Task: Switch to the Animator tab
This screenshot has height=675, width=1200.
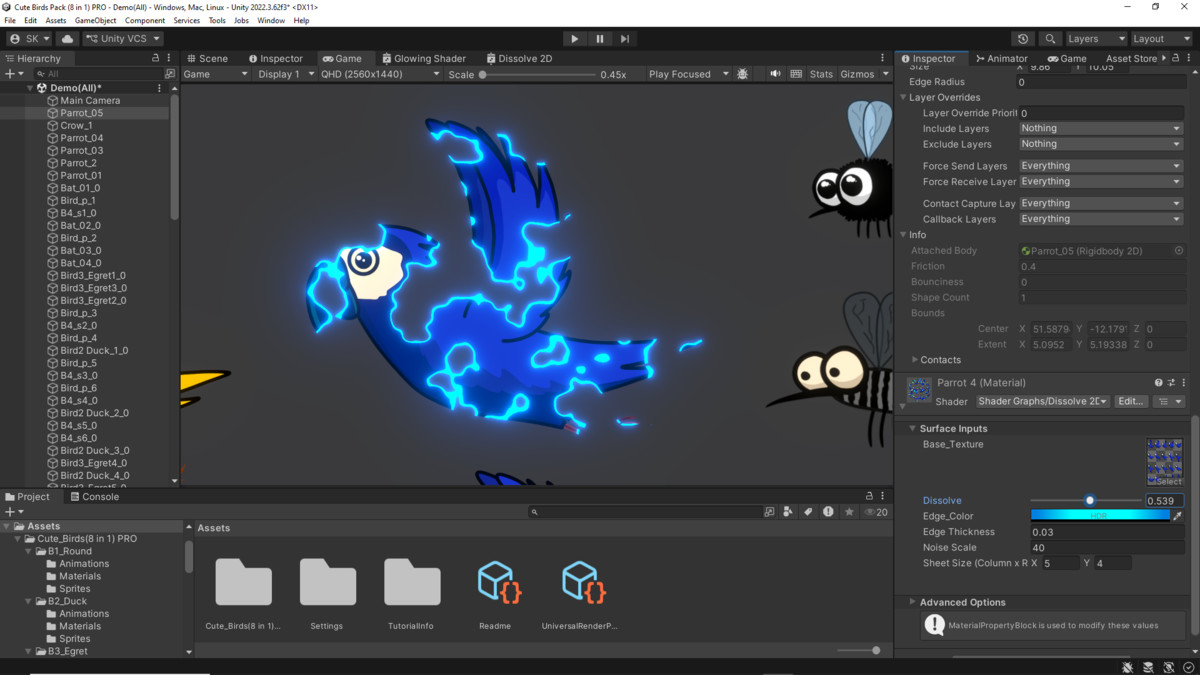Action: [1001, 59]
